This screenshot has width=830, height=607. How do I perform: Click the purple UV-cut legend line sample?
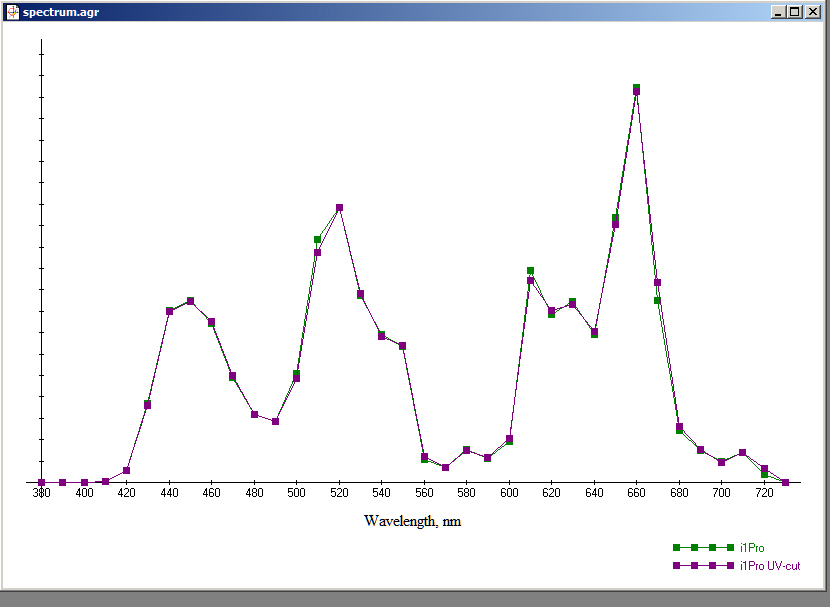coord(703,566)
